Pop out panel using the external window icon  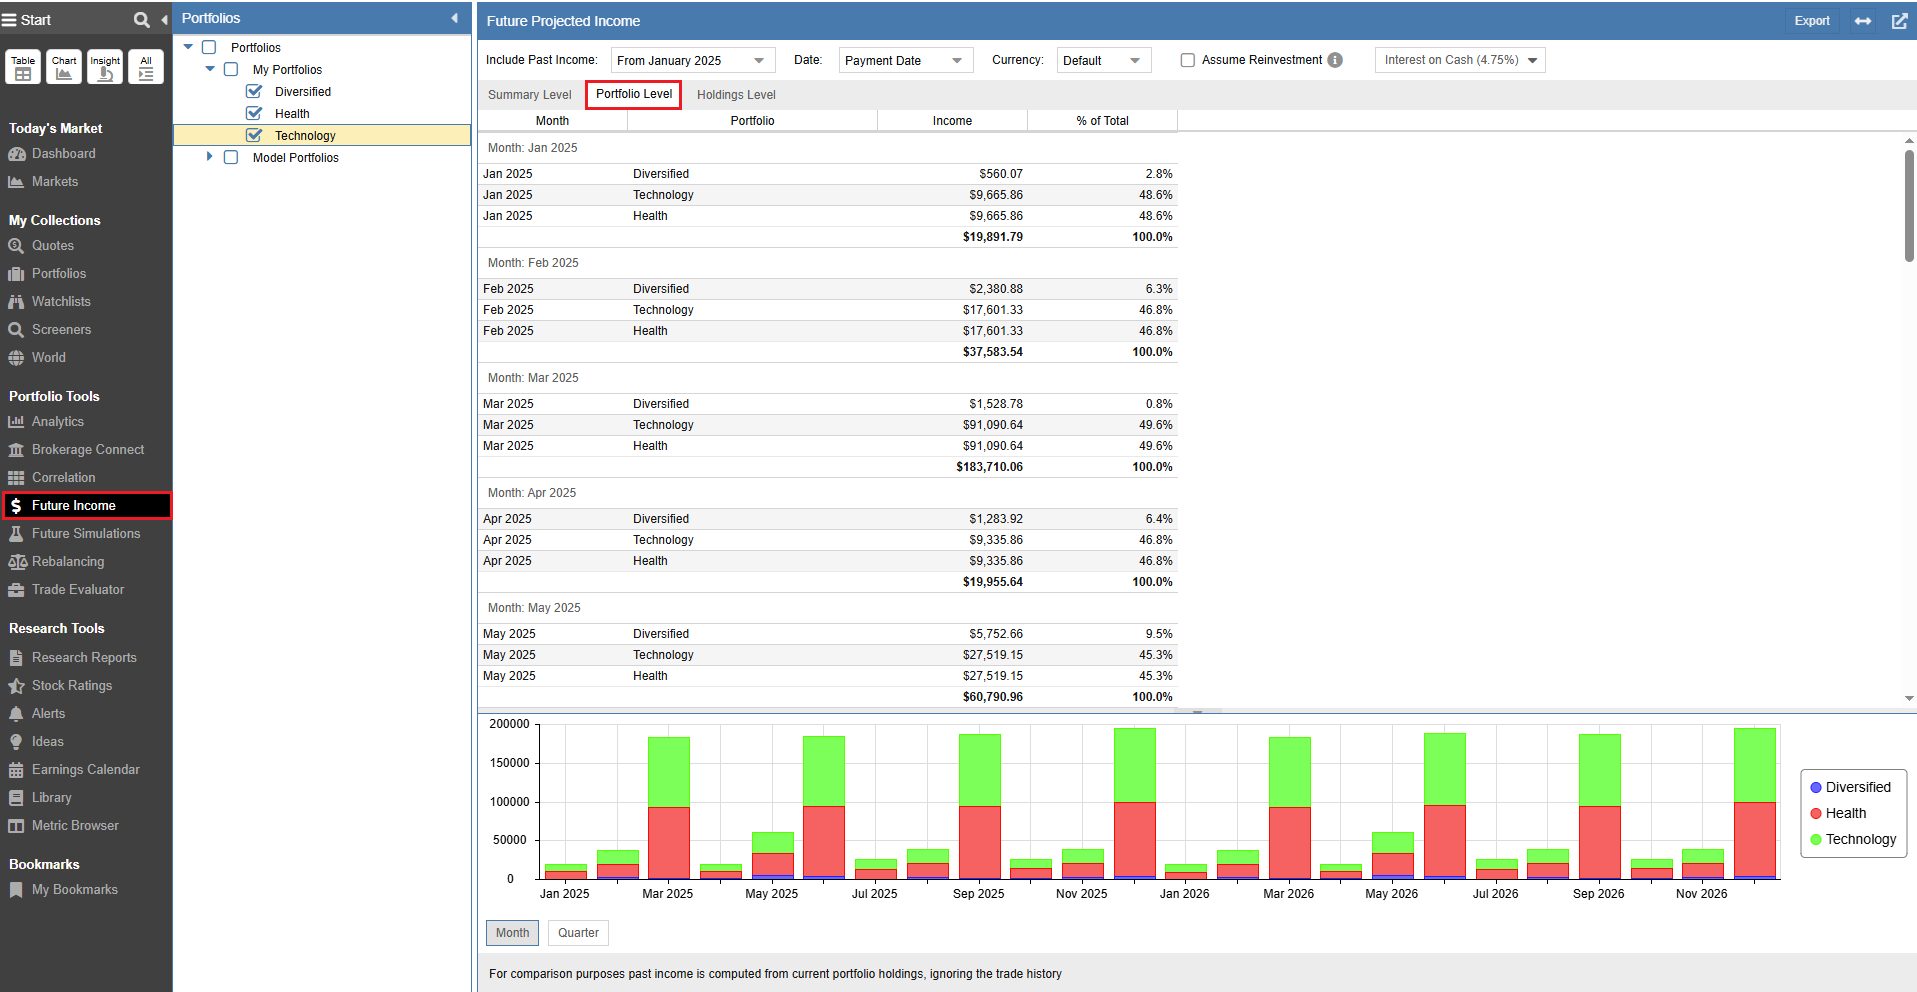pos(1899,21)
